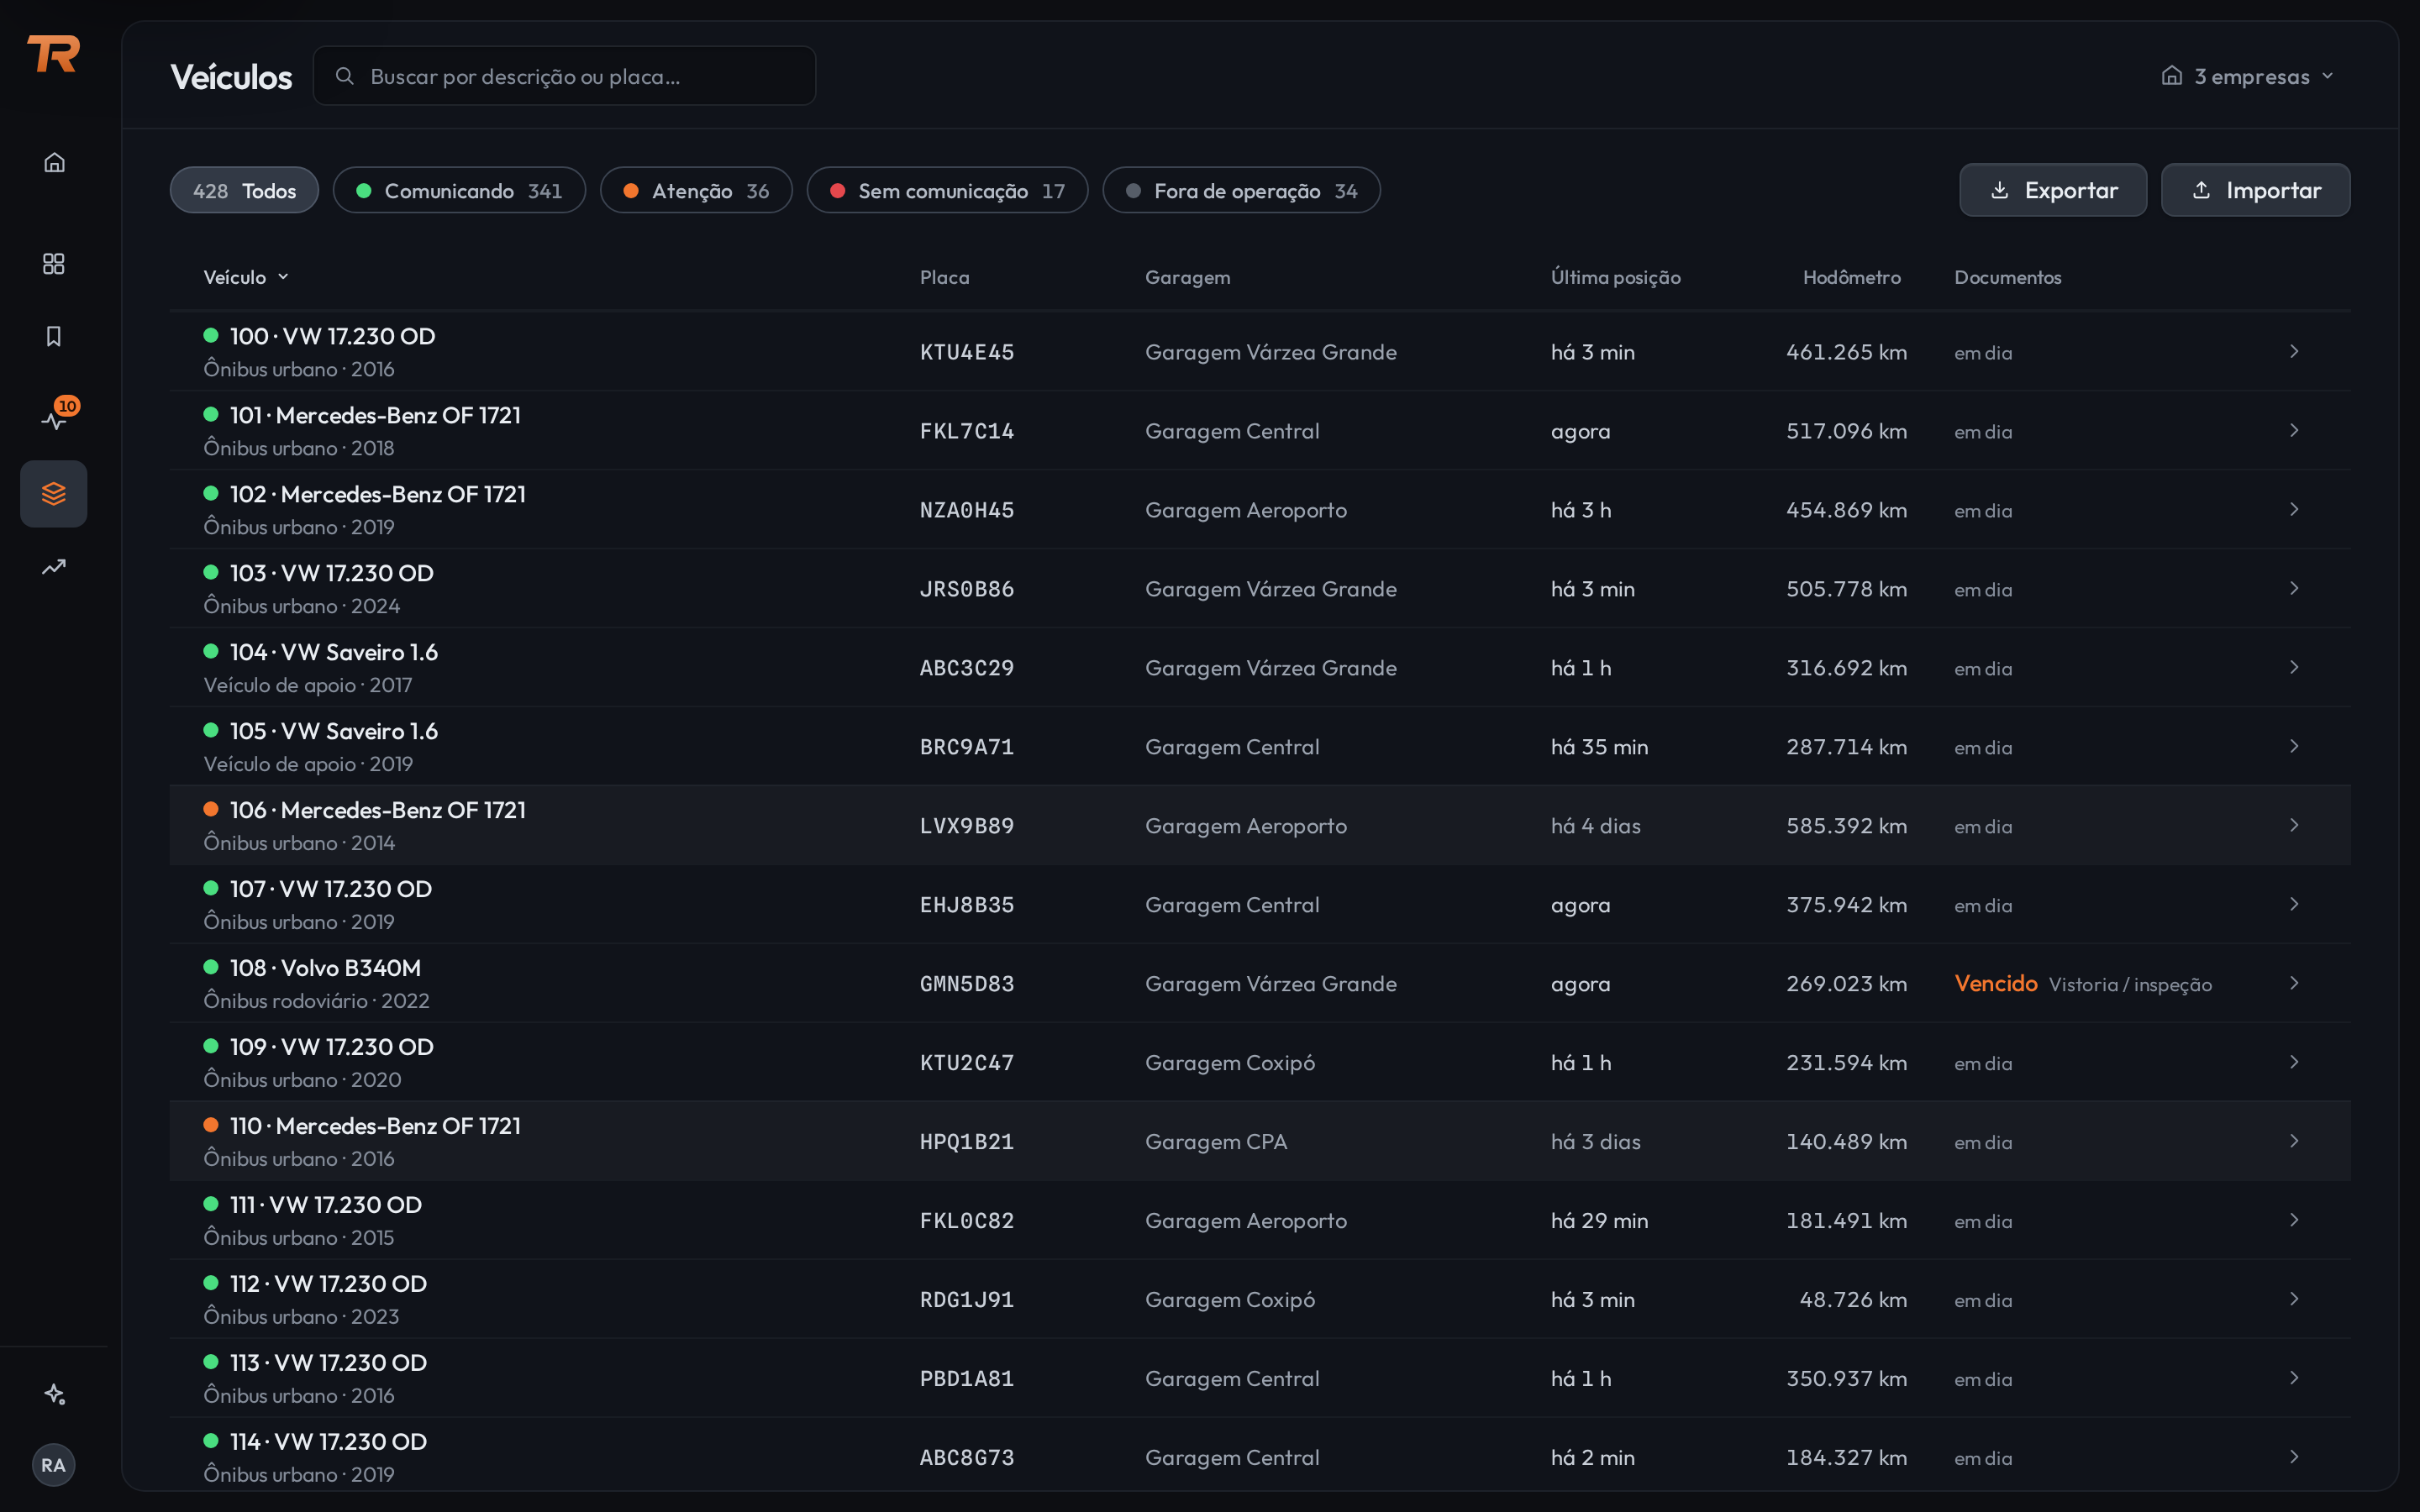
Task: Open the RA user avatar
Action: pos(54,1465)
